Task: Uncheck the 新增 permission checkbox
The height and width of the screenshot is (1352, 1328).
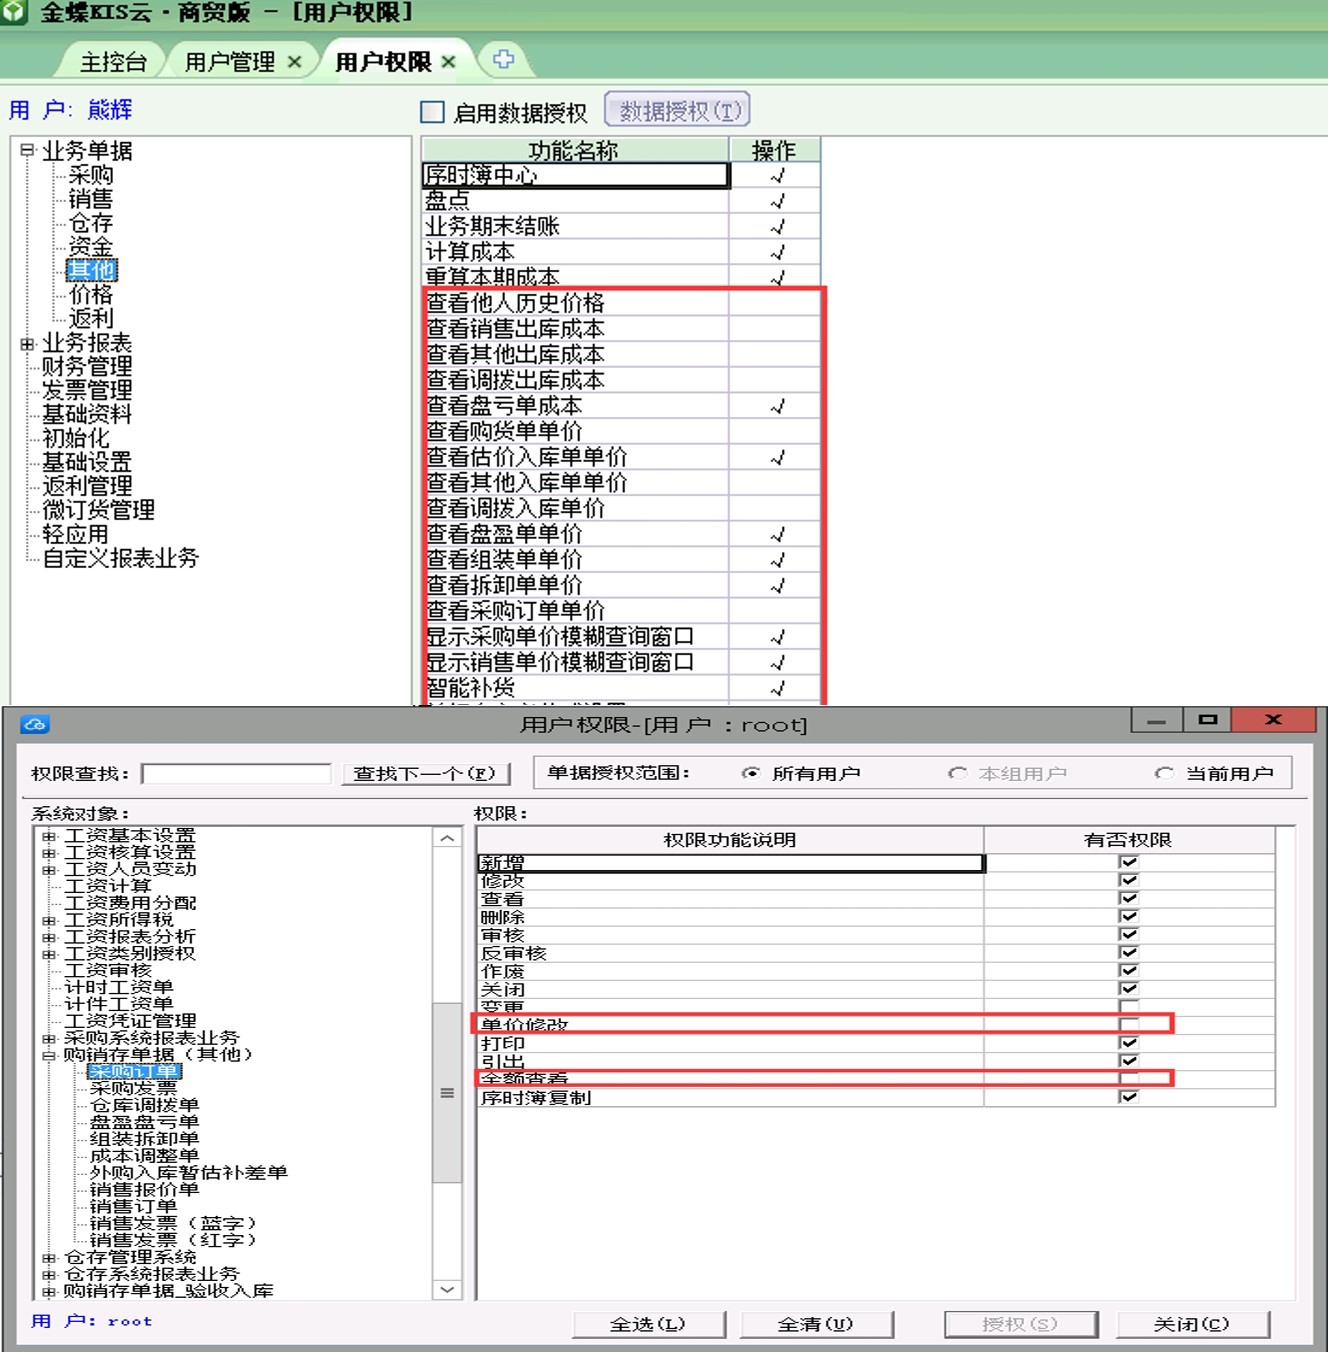Action: click(1129, 862)
